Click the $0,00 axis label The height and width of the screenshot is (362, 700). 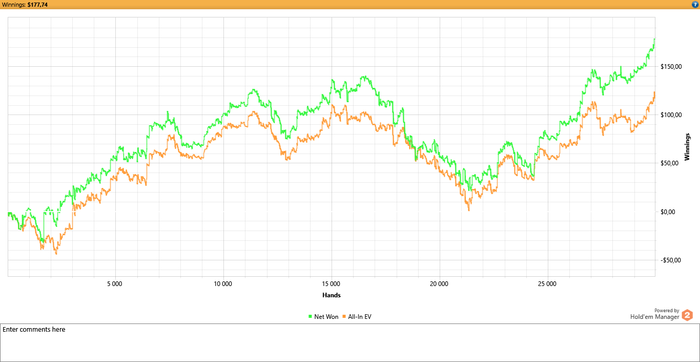pos(667,212)
